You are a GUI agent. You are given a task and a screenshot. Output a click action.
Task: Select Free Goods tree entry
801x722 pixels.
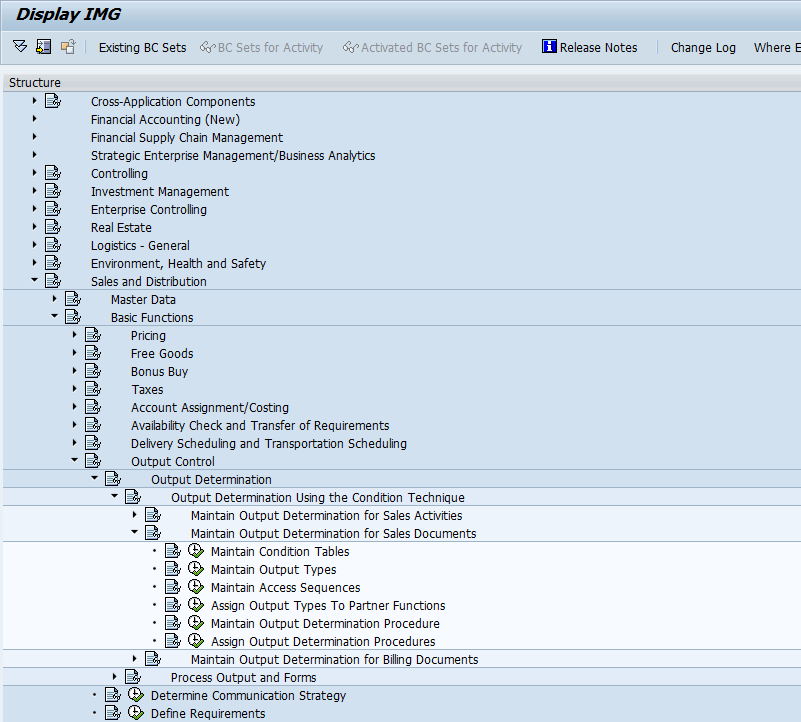162,354
